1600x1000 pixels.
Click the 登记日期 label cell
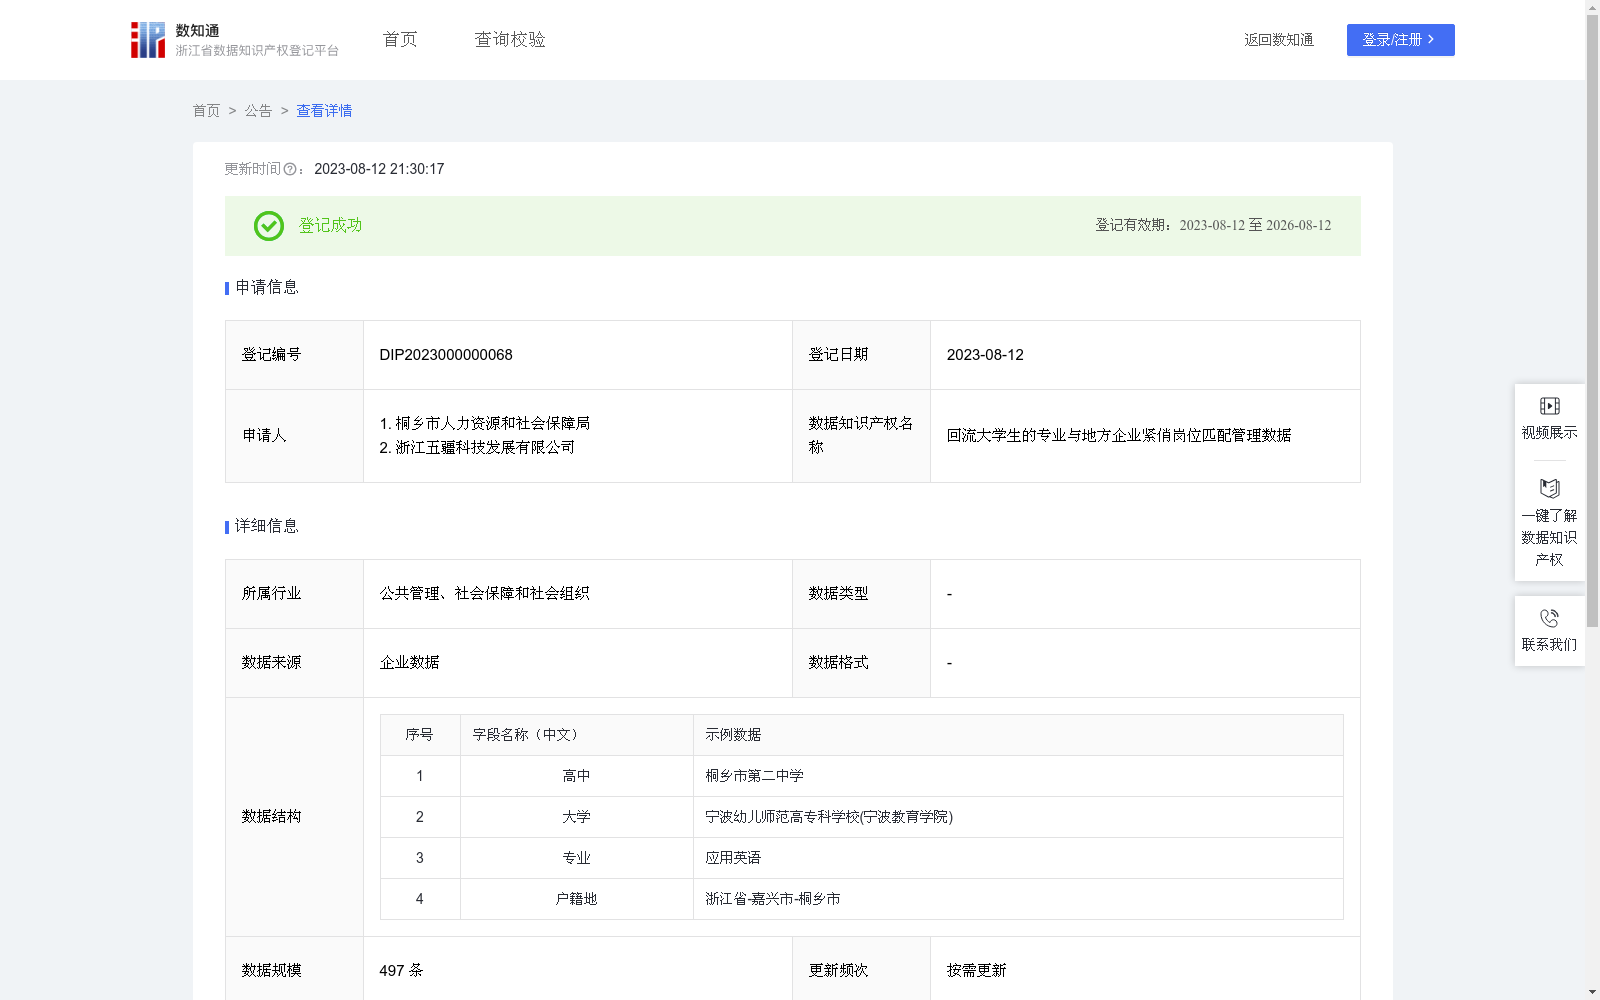pos(861,355)
